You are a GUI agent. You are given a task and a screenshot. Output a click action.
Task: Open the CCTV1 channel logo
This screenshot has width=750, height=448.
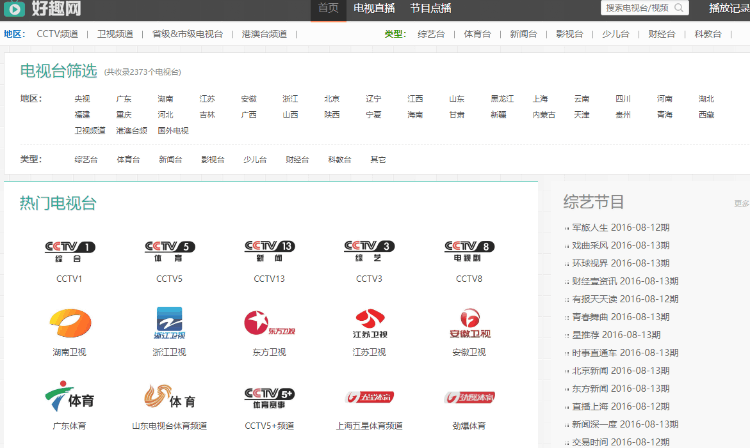(x=70, y=251)
